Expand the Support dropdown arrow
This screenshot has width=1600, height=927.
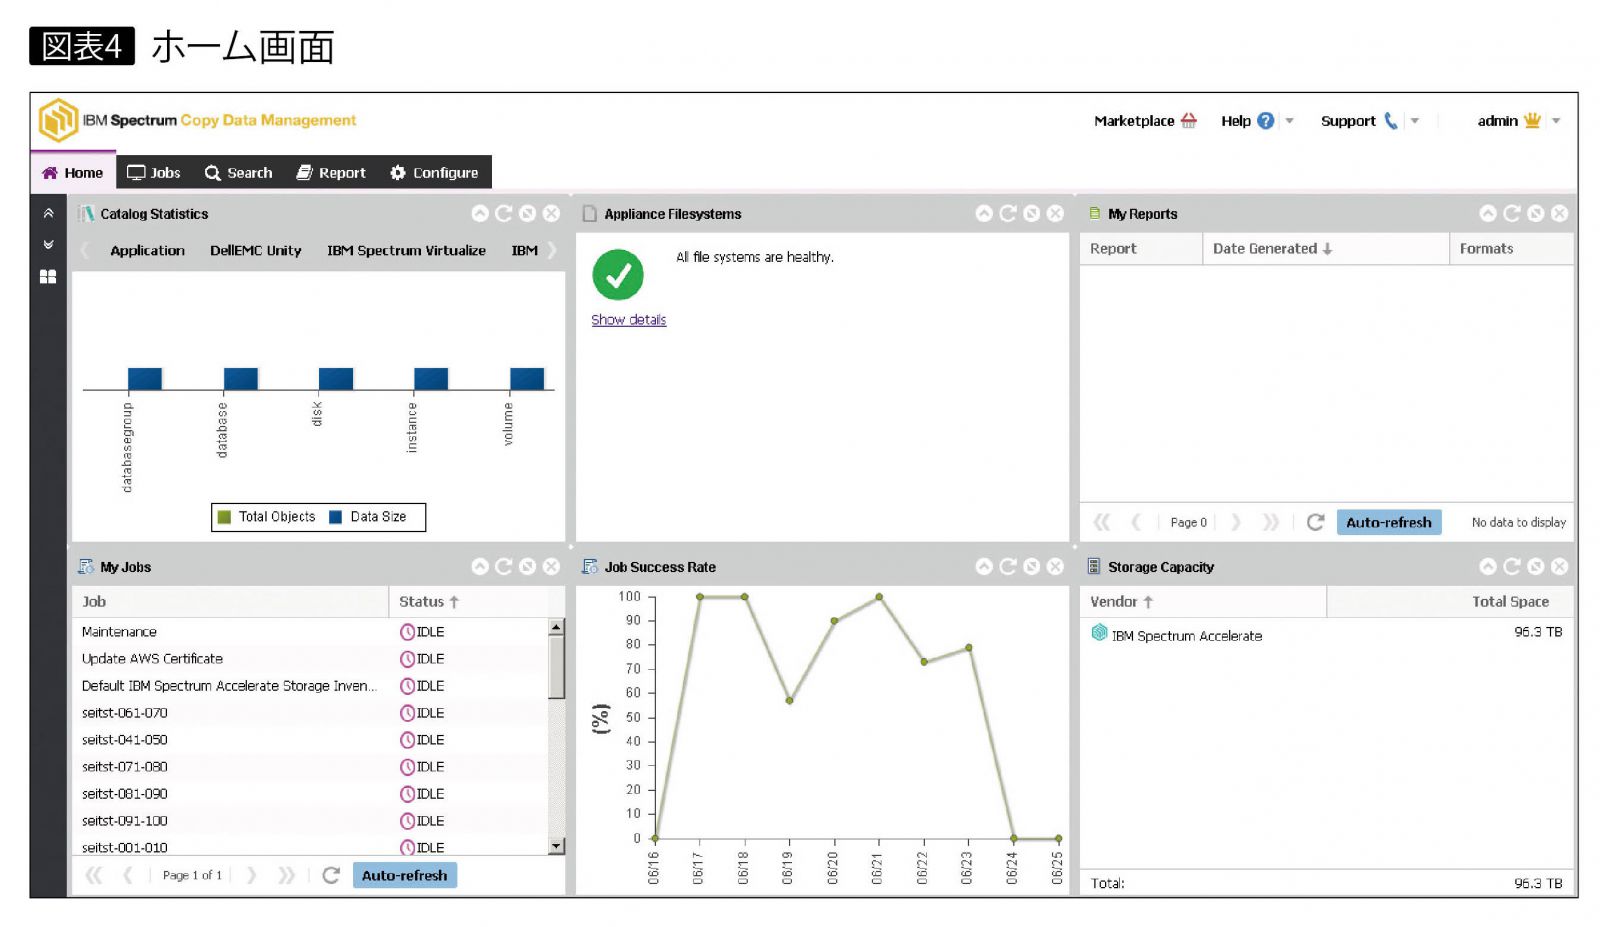tap(1415, 121)
